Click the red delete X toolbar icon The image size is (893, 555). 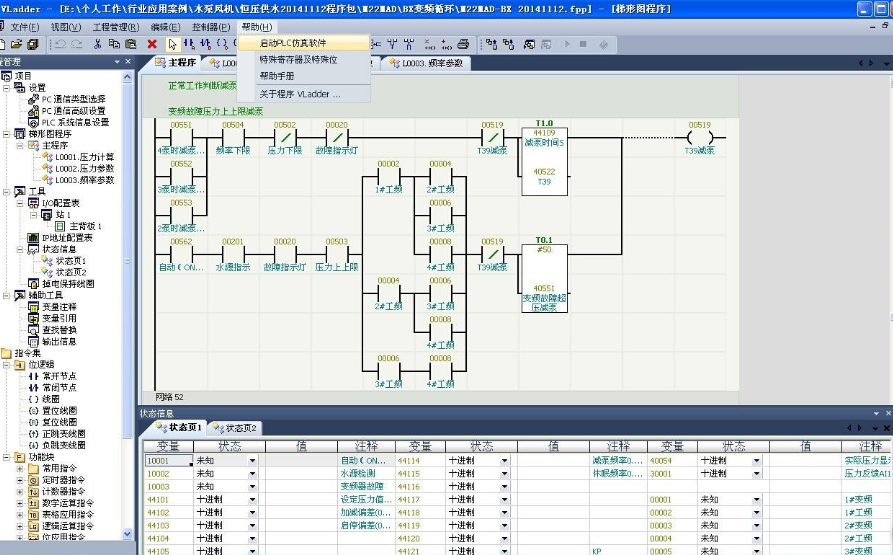pos(152,44)
